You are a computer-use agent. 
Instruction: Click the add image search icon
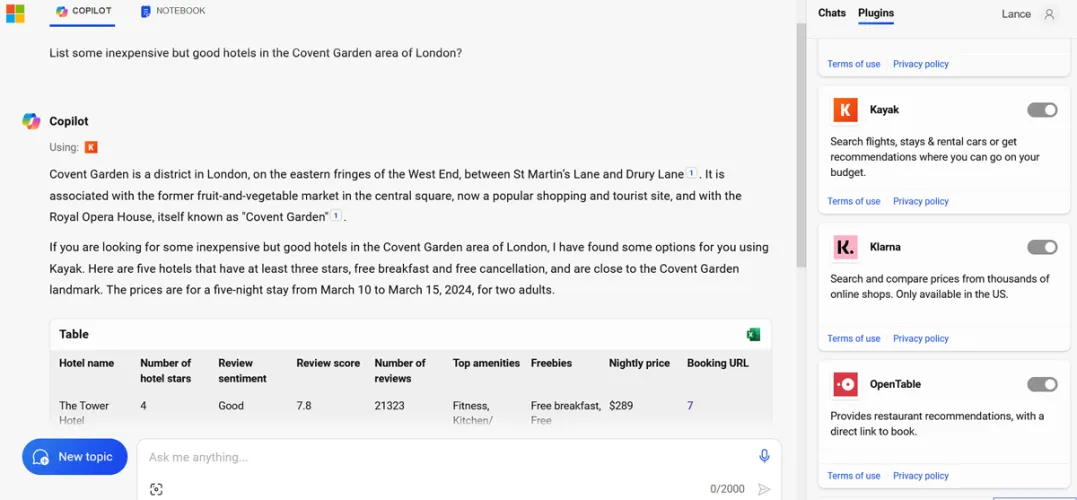(x=156, y=489)
